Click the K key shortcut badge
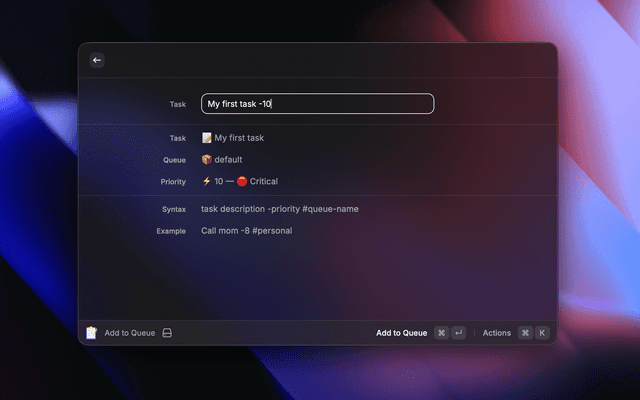This screenshot has height=400, width=640. tap(542, 333)
